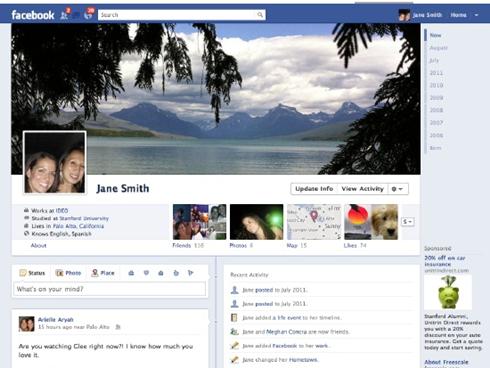The height and width of the screenshot is (368, 490).
Task: Open IDEO workplace link
Action: tap(62, 211)
